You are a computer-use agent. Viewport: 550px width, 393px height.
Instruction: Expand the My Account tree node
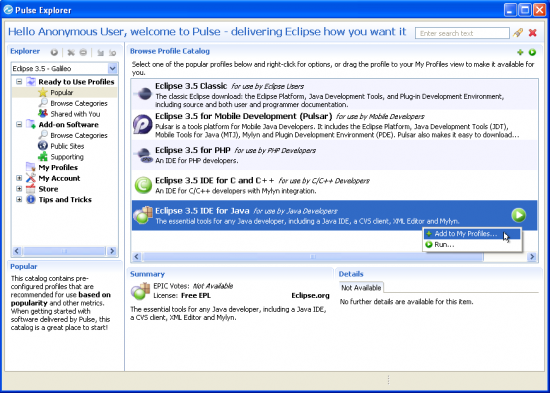[19, 178]
